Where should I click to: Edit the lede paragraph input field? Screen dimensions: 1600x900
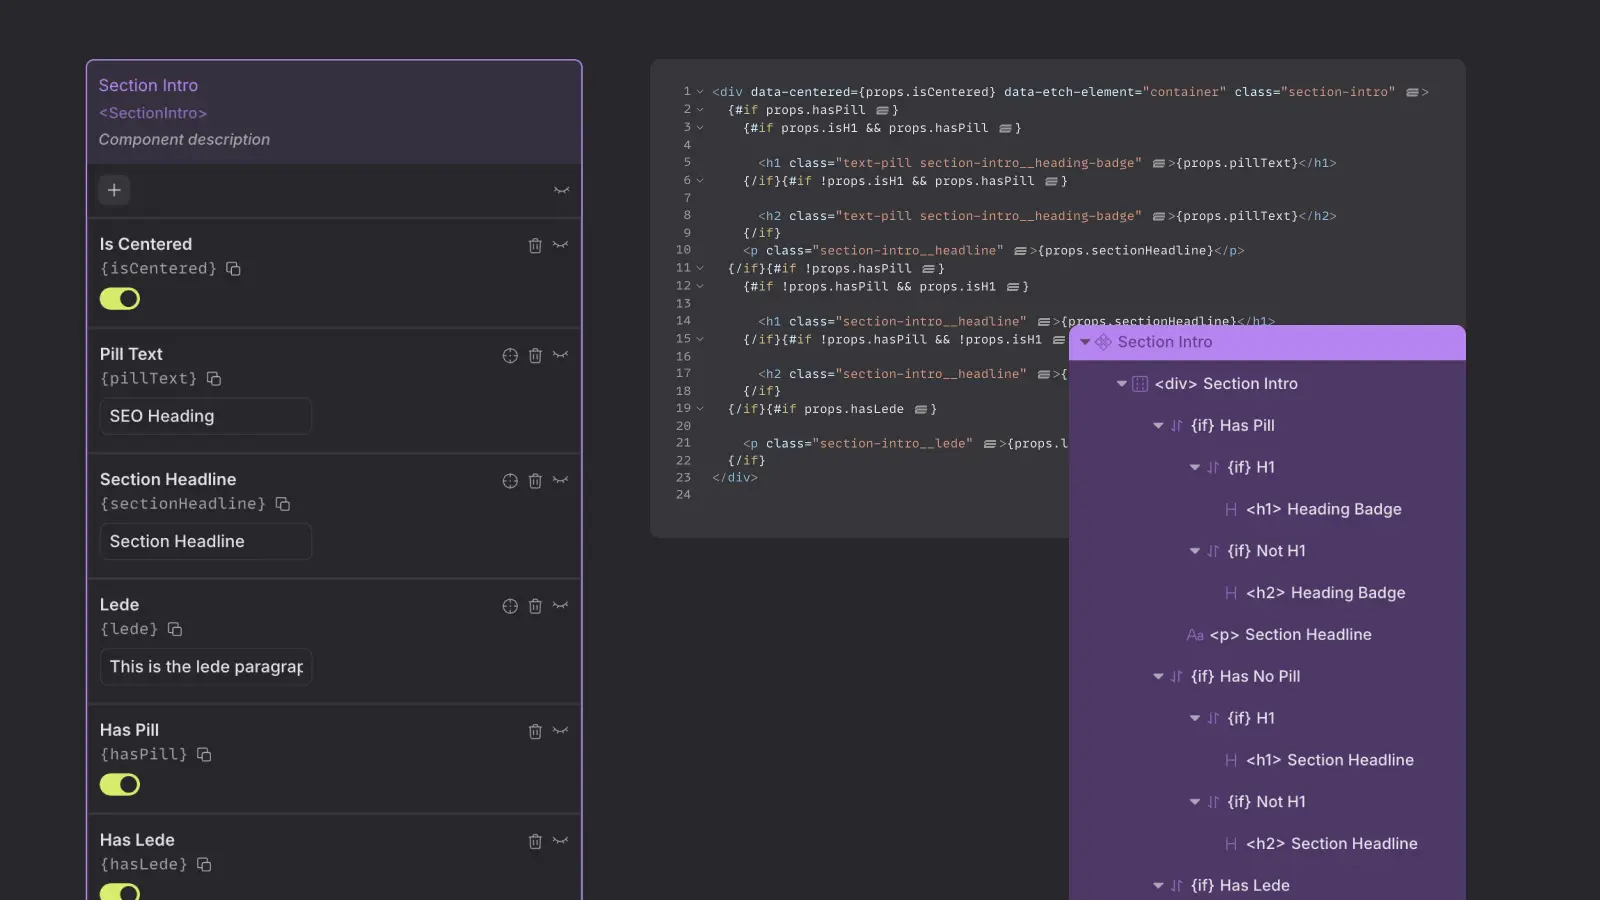pyautogui.click(x=206, y=667)
